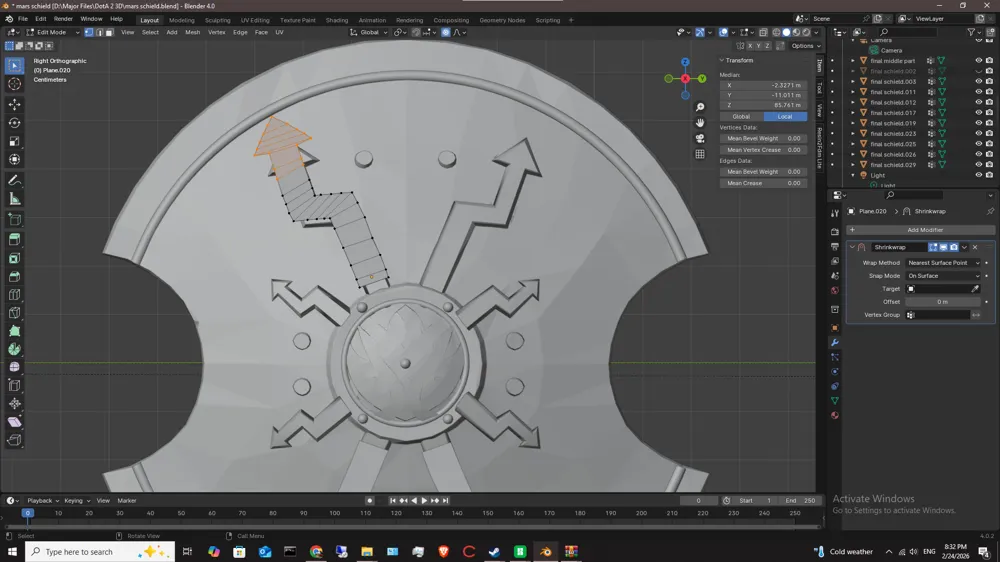Click the Target eyedropper icon

975,289
